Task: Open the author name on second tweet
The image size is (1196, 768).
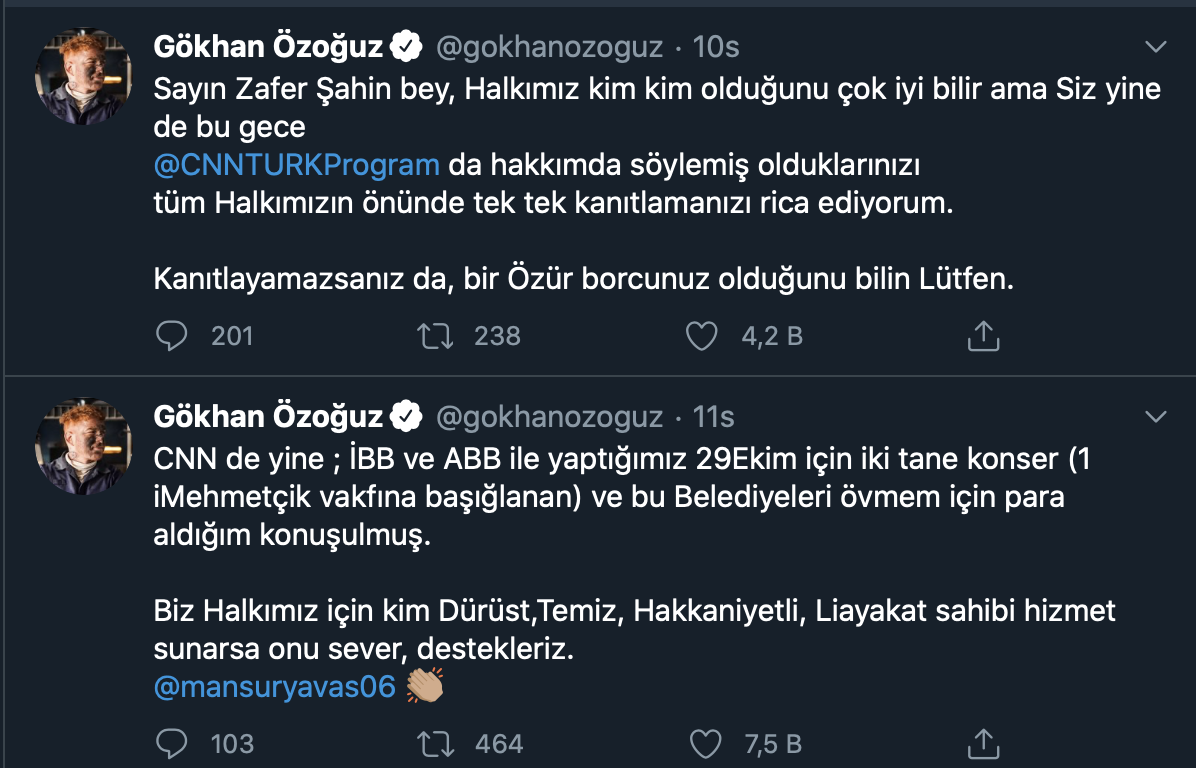Action: coord(267,416)
